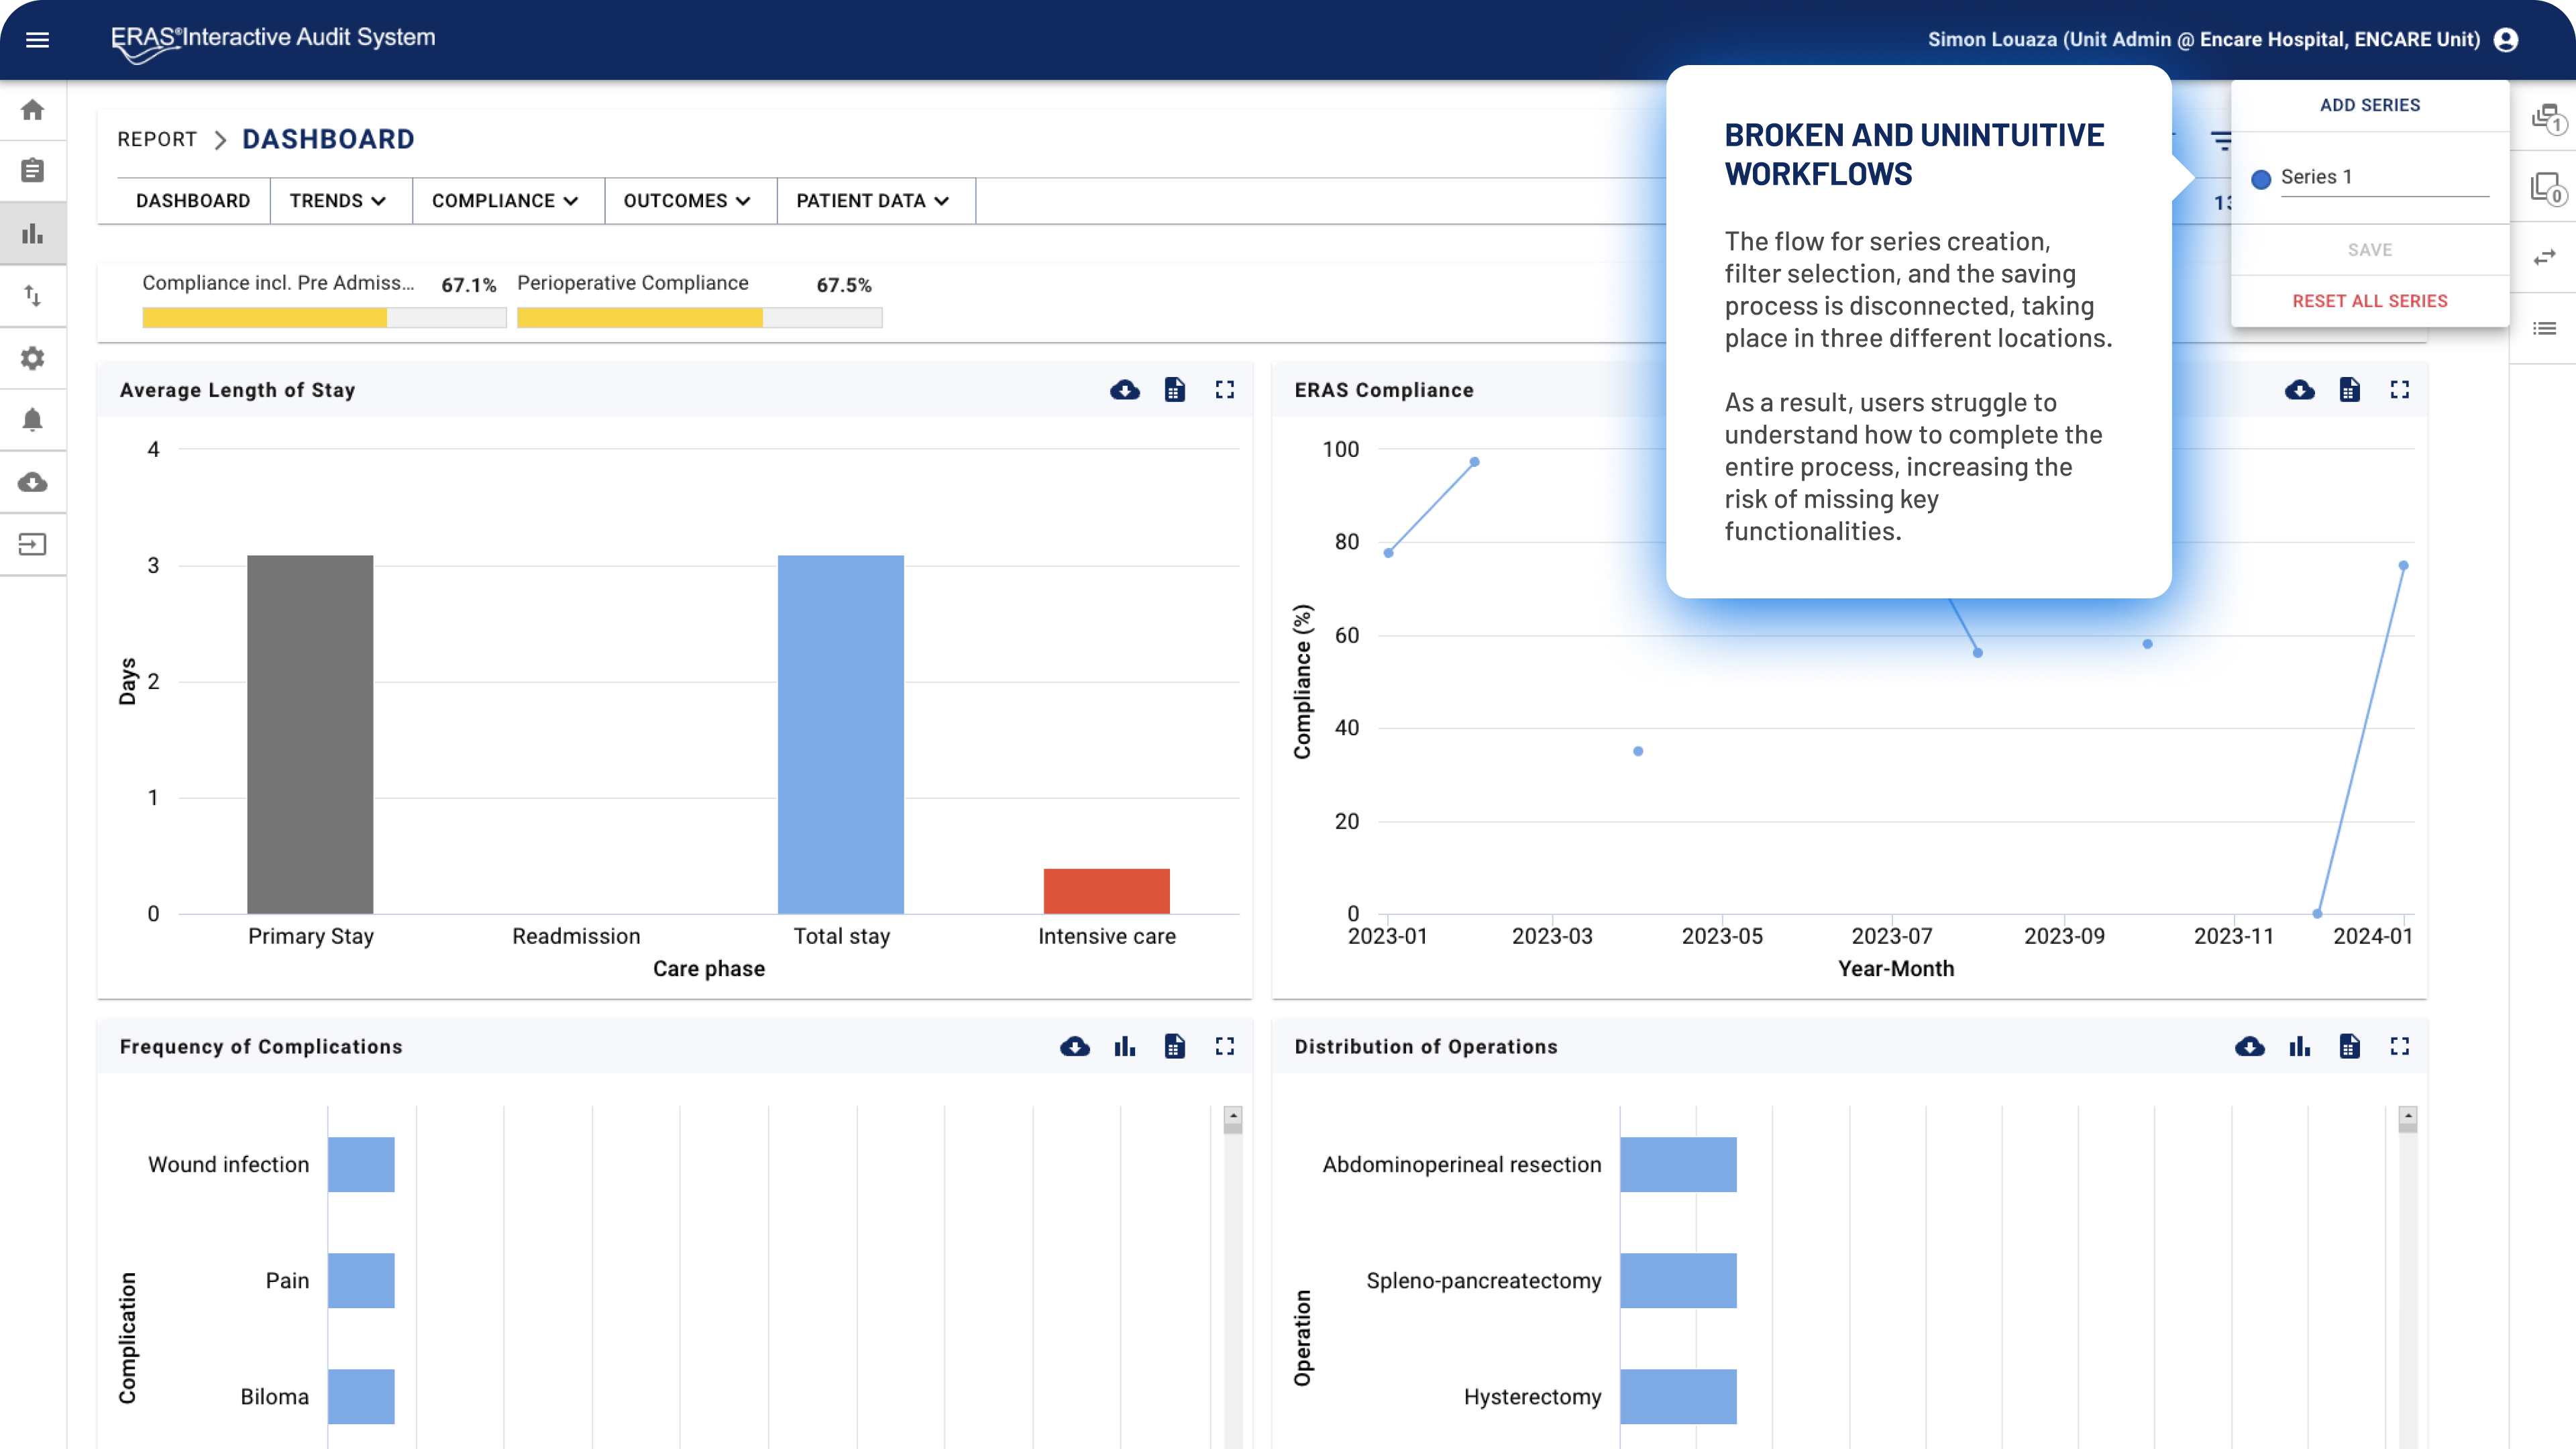Open the Outcomes menu tab
This screenshot has height=1449, width=2576.
[x=687, y=201]
